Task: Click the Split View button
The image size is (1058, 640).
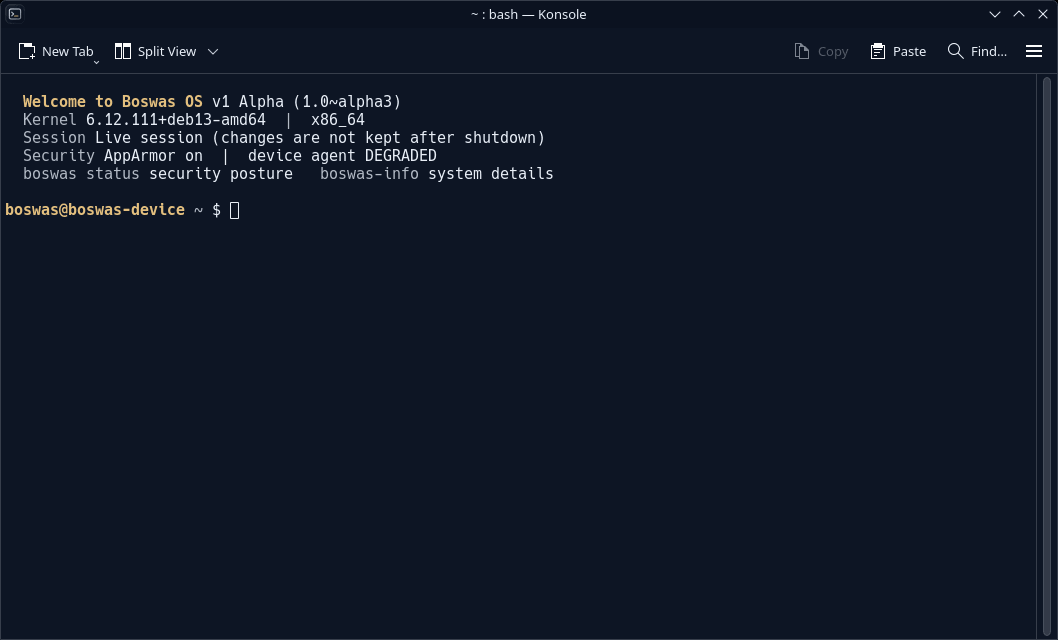Action: (155, 51)
